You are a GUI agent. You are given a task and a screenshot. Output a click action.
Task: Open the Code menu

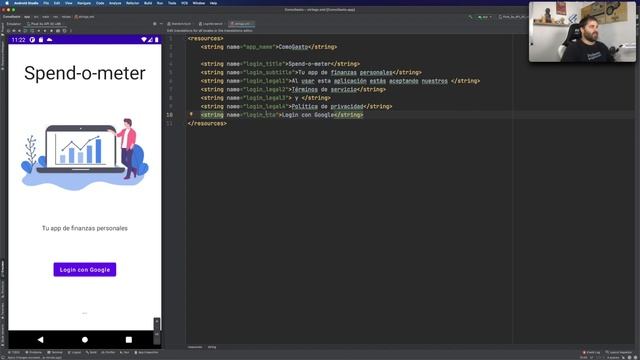[x=100, y=3]
